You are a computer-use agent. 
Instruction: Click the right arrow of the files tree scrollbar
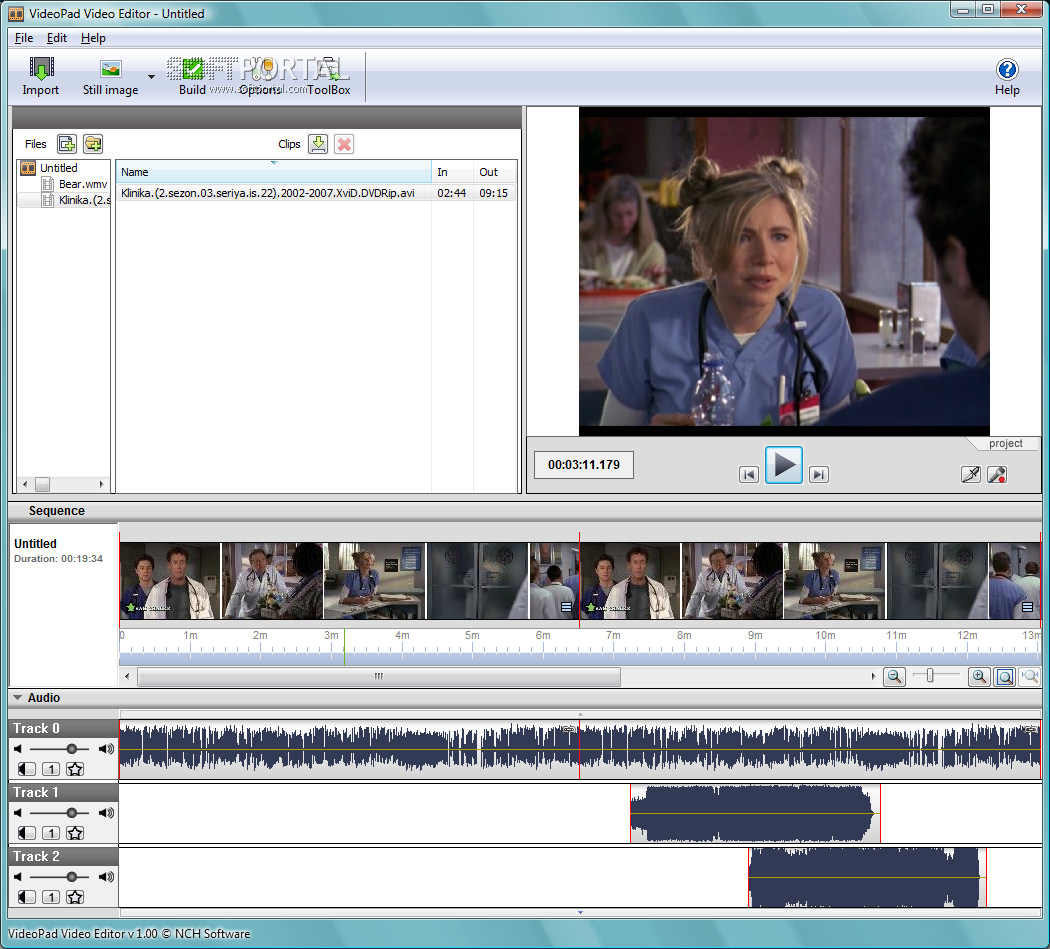[x=101, y=484]
